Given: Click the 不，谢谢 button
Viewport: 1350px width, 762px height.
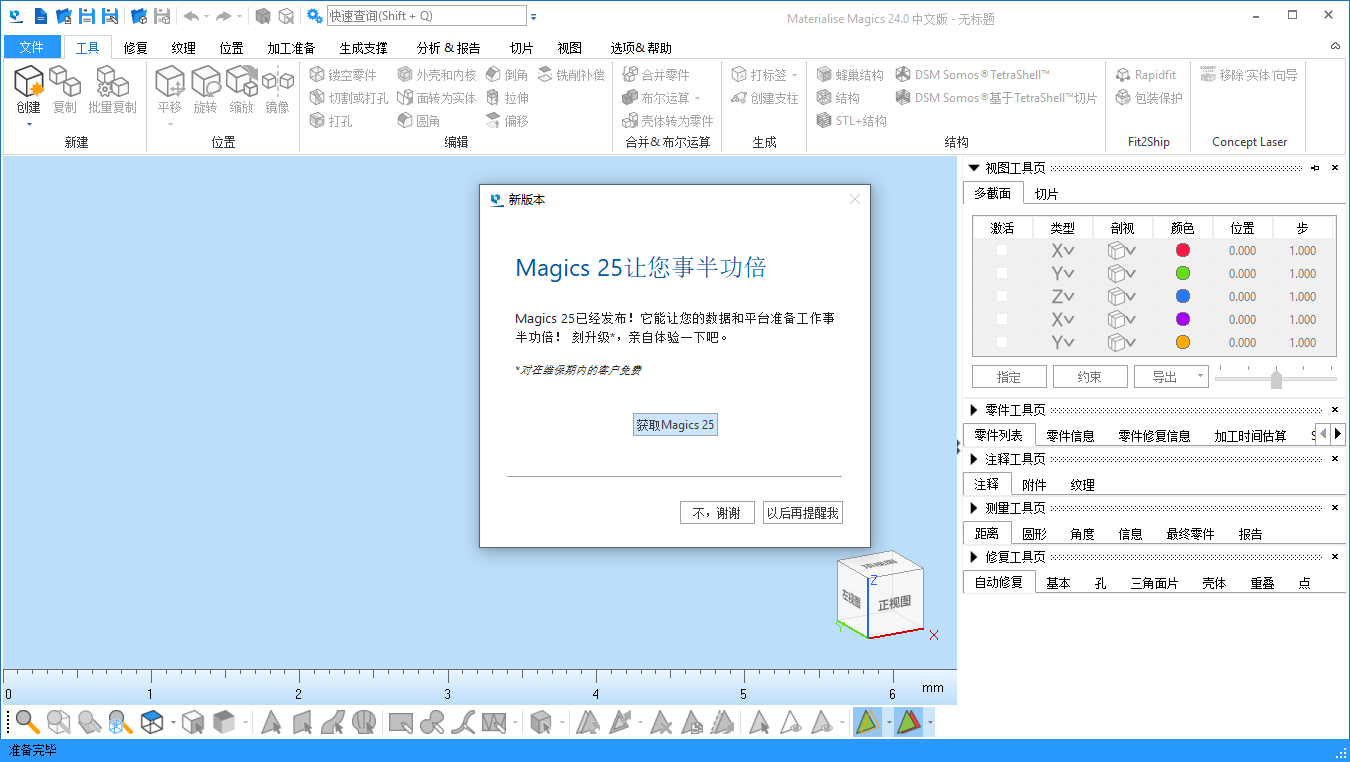Looking at the screenshot, I should point(716,513).
